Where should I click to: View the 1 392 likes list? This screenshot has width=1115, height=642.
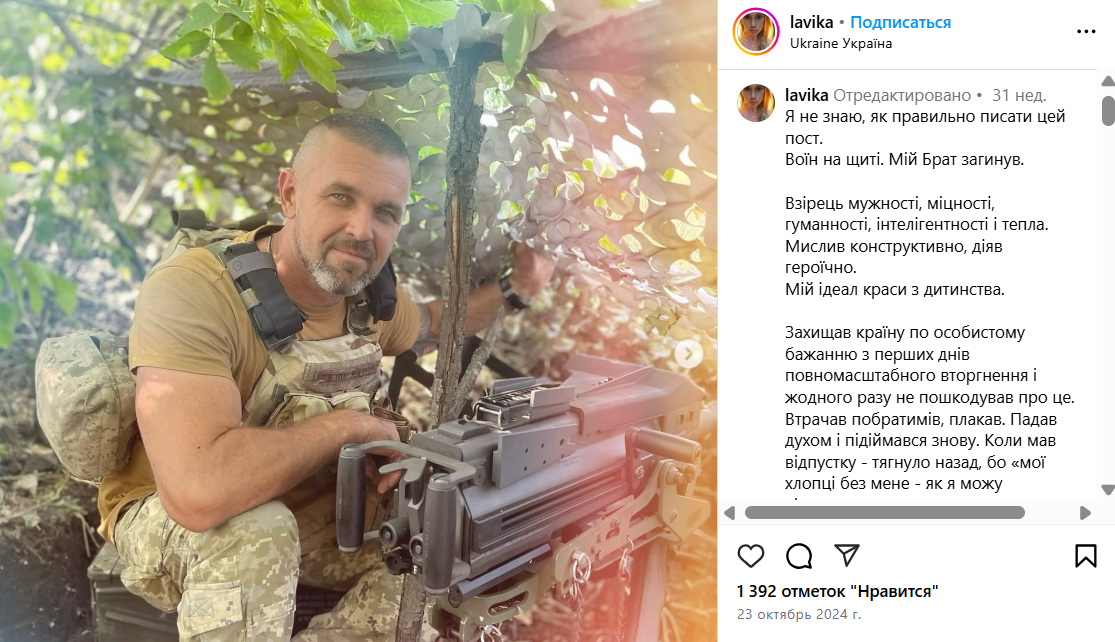pos(838,592)
